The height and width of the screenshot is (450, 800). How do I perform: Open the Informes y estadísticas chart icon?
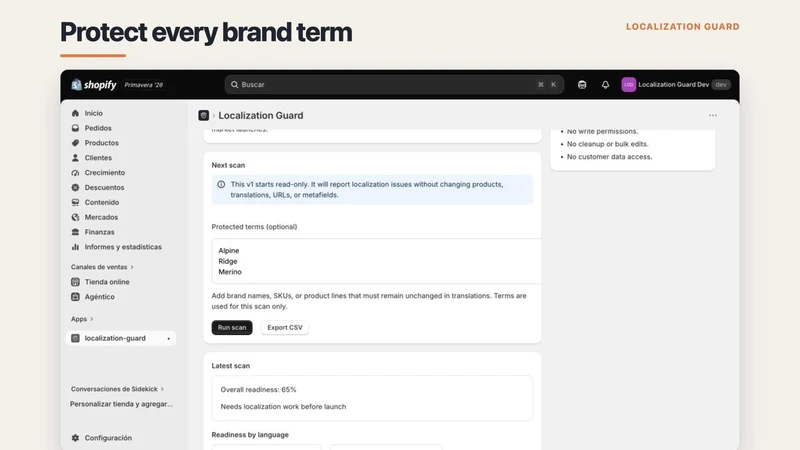(x=76, y=247)
